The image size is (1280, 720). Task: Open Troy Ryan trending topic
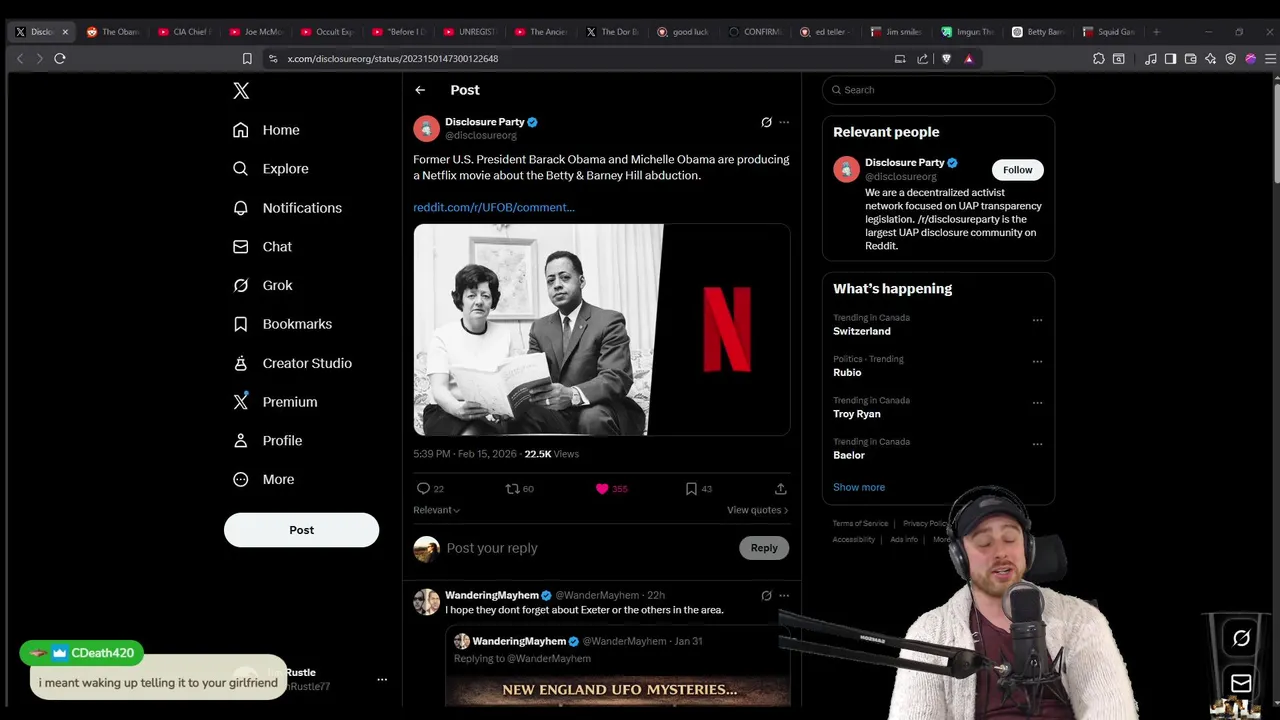856,414
